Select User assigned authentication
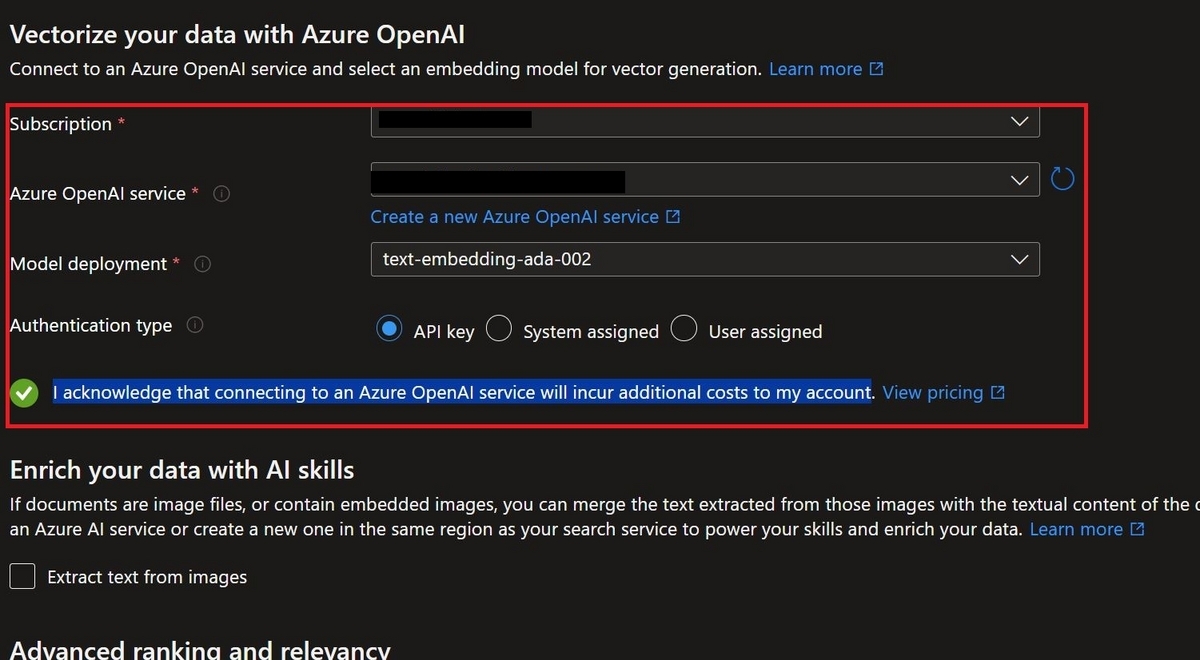 point(684,329)
